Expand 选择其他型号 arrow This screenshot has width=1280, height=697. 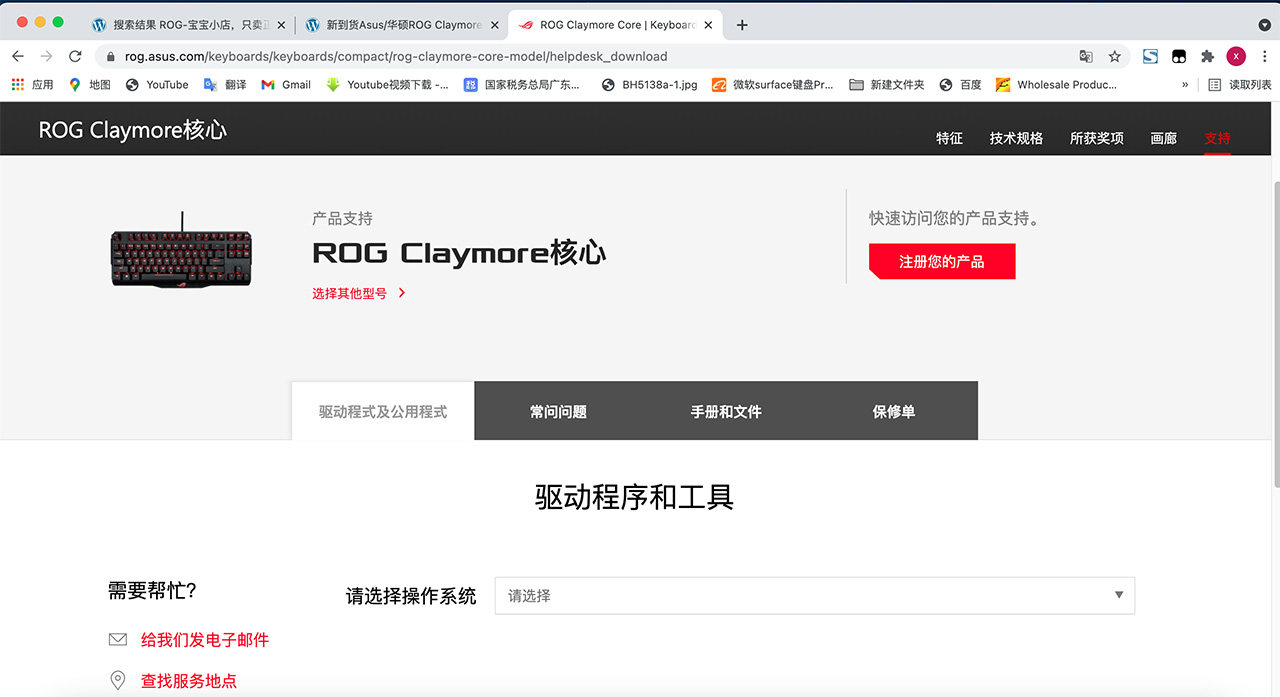coord(402,293)
